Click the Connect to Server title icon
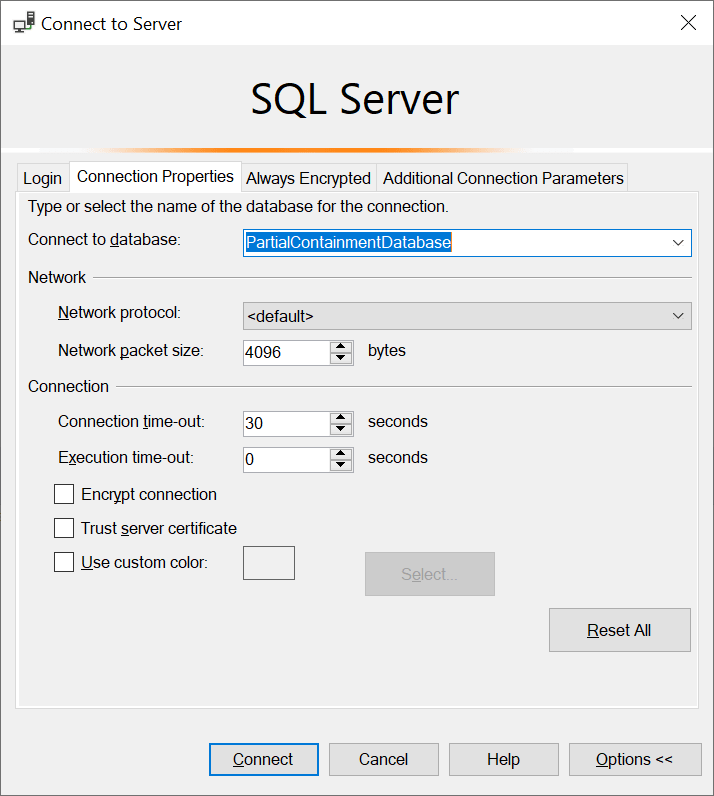714x796 pixels. (x=24, y=22)
